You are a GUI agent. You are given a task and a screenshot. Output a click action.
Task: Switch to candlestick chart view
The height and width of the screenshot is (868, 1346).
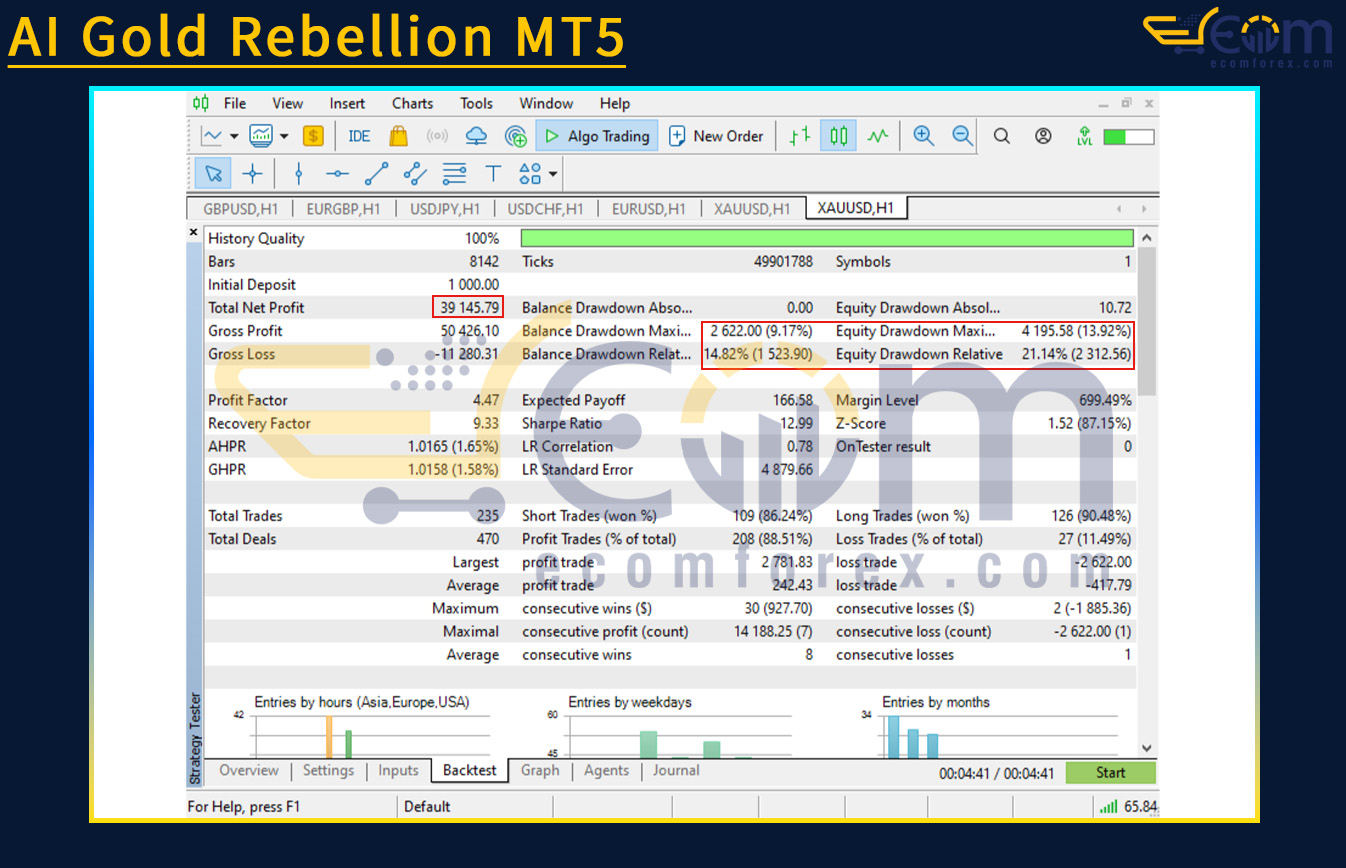838,136
